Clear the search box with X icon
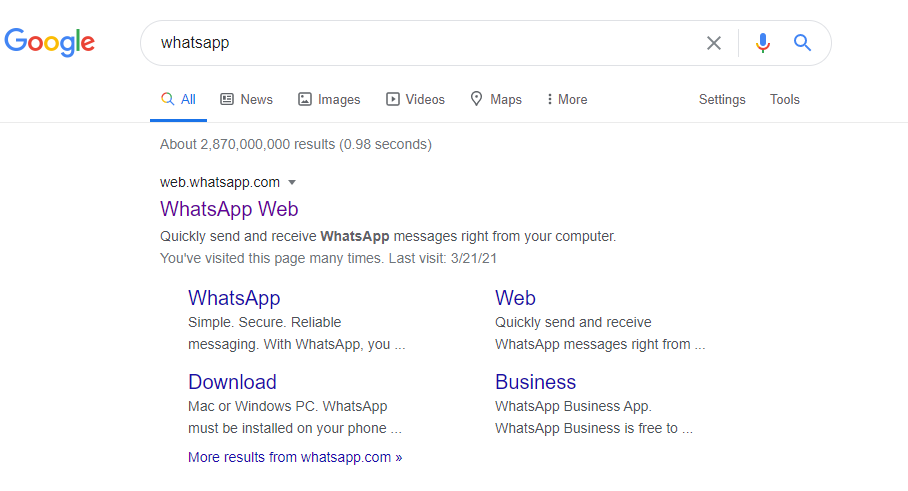This screenshot has width=908, height=491. [714, 43]
